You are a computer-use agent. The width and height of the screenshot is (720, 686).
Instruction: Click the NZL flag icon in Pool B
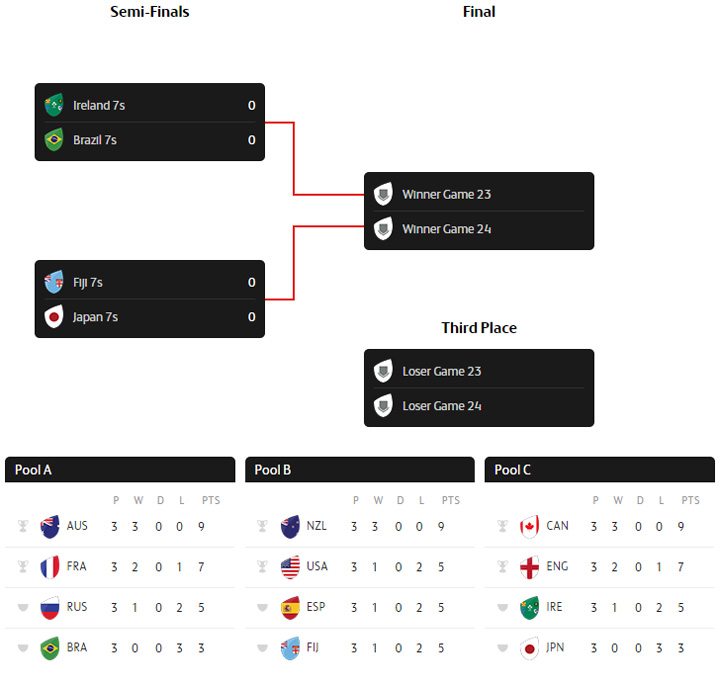[290, 526]
